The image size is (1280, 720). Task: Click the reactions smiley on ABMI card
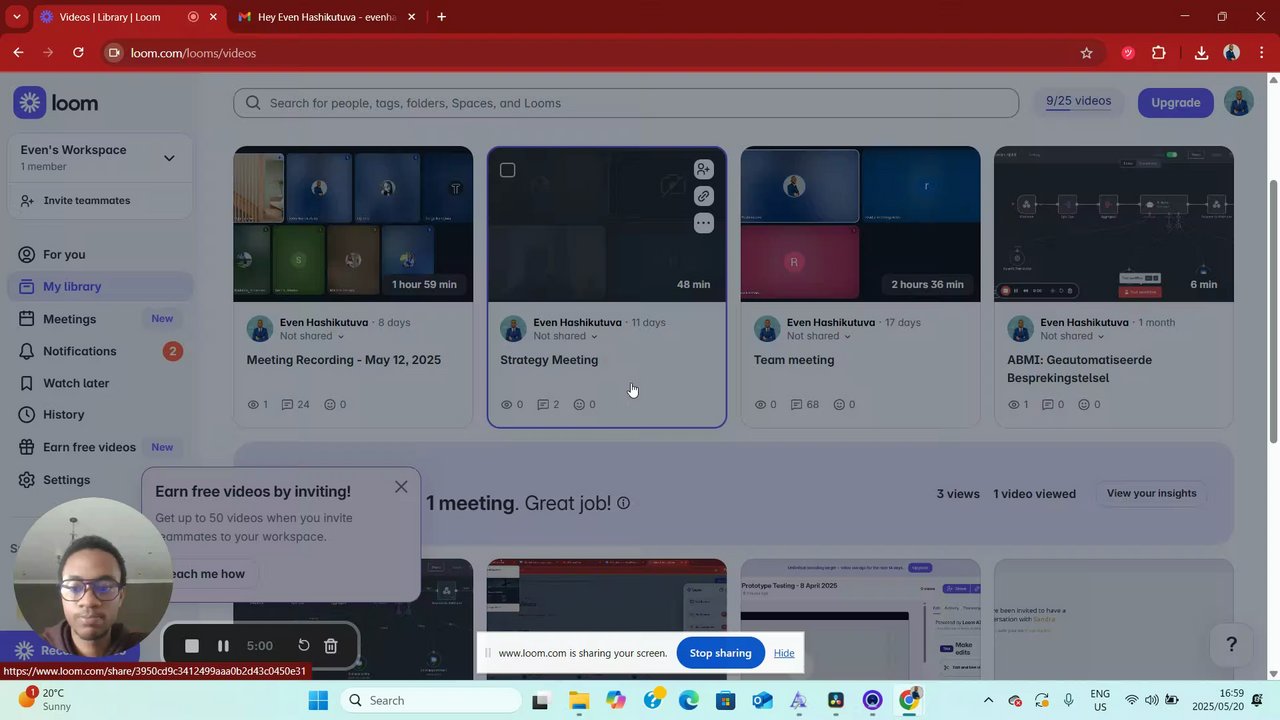(1083, 405)
